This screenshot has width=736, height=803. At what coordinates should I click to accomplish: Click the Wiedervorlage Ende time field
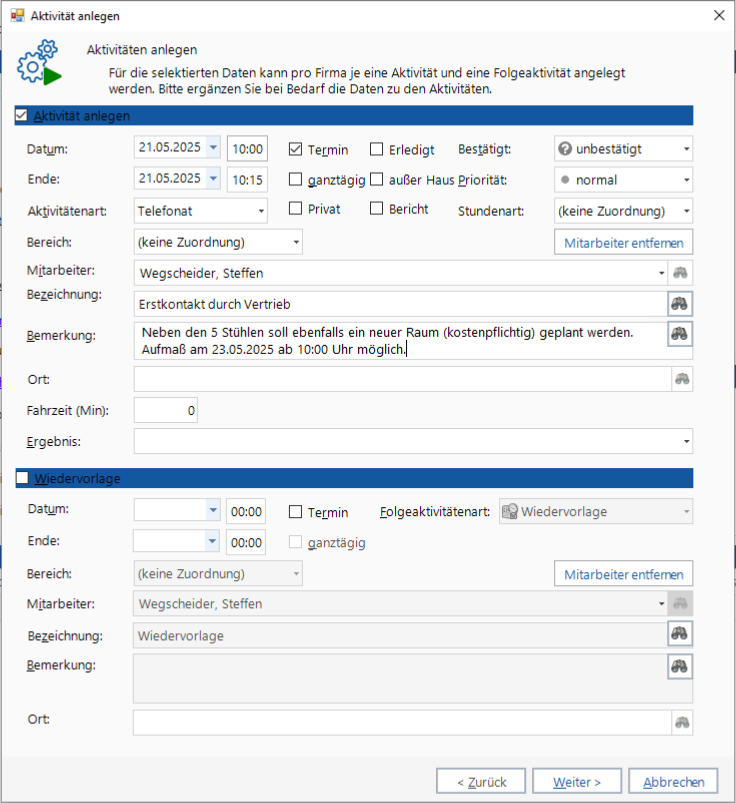pyautogui.click(x=246, y=542)
